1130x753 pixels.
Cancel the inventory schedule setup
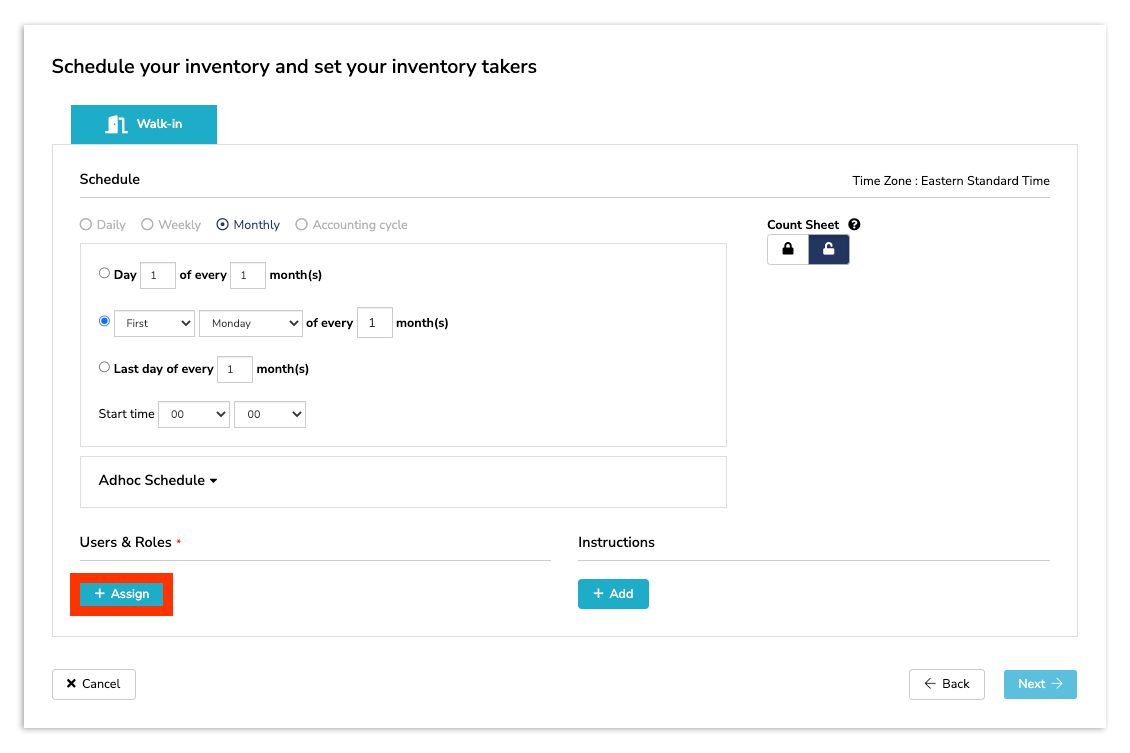(x=93, y=684)
